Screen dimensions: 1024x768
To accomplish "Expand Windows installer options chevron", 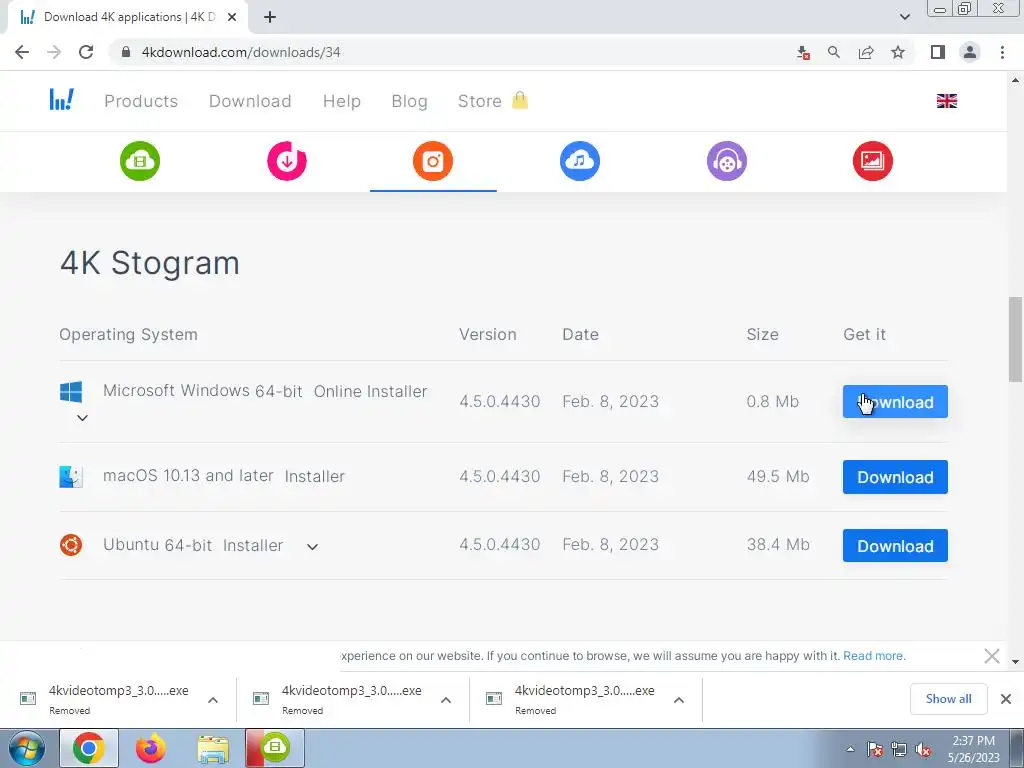I will (82, 418).
